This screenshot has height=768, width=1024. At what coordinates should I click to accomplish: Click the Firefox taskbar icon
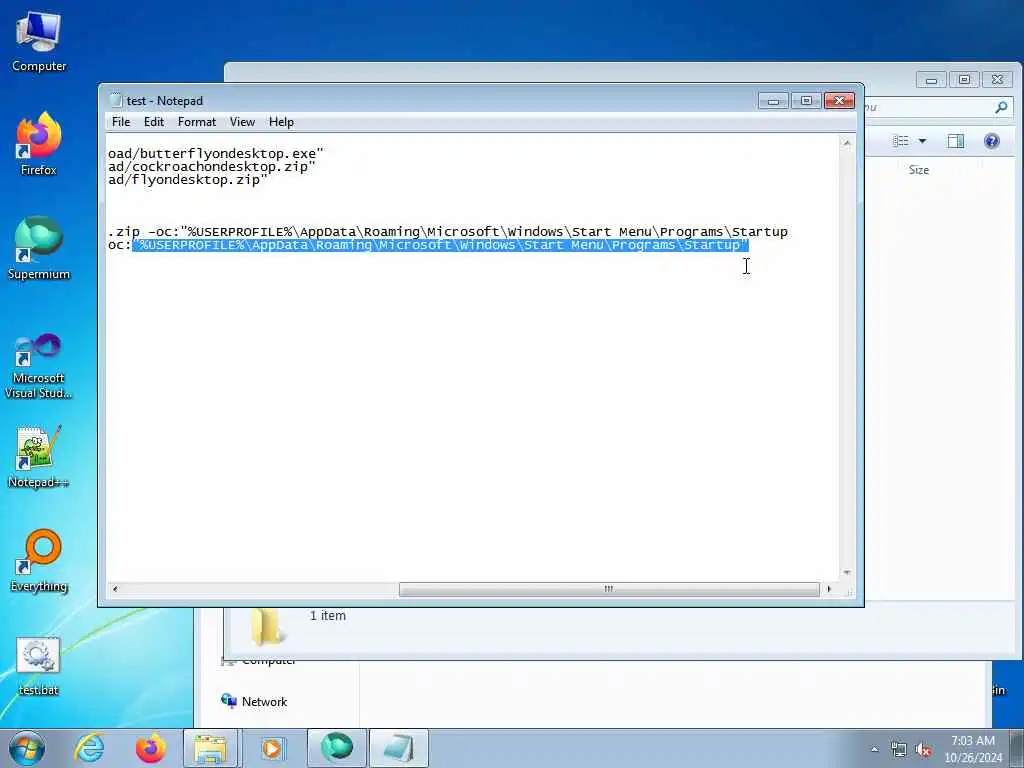tap(150, 748)
